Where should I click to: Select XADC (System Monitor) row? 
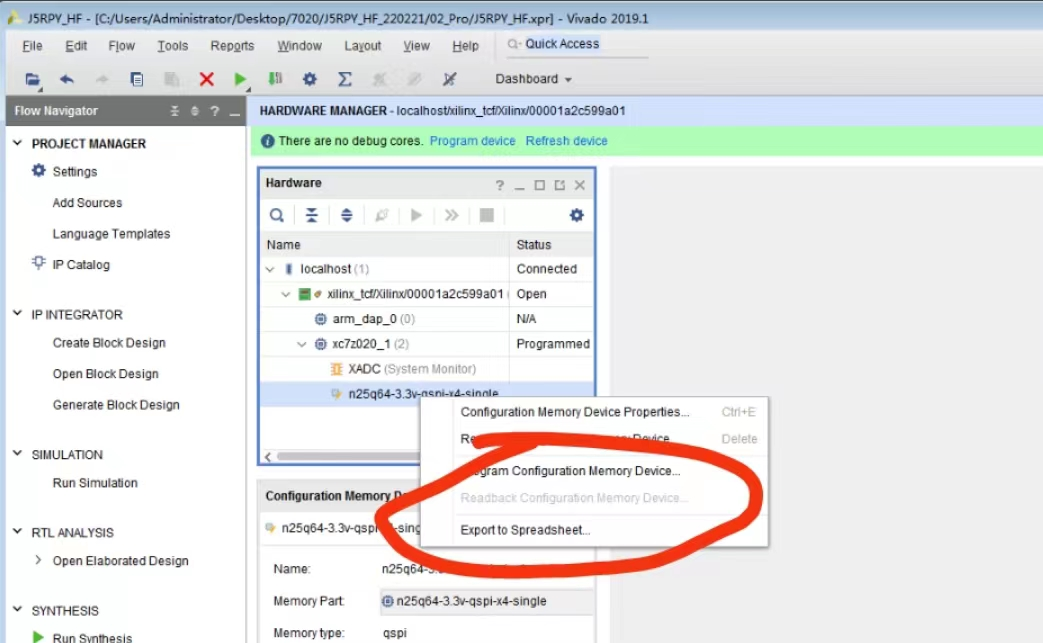point(426,369)
